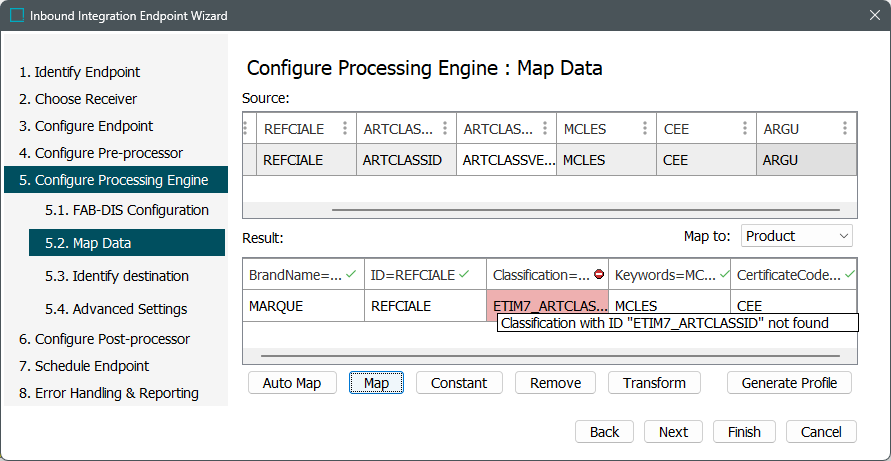Click the green checkmark on BrandName result column
The width and height of the screenshot is (891, 461).
pyautogui.click(x=353, y=274)
